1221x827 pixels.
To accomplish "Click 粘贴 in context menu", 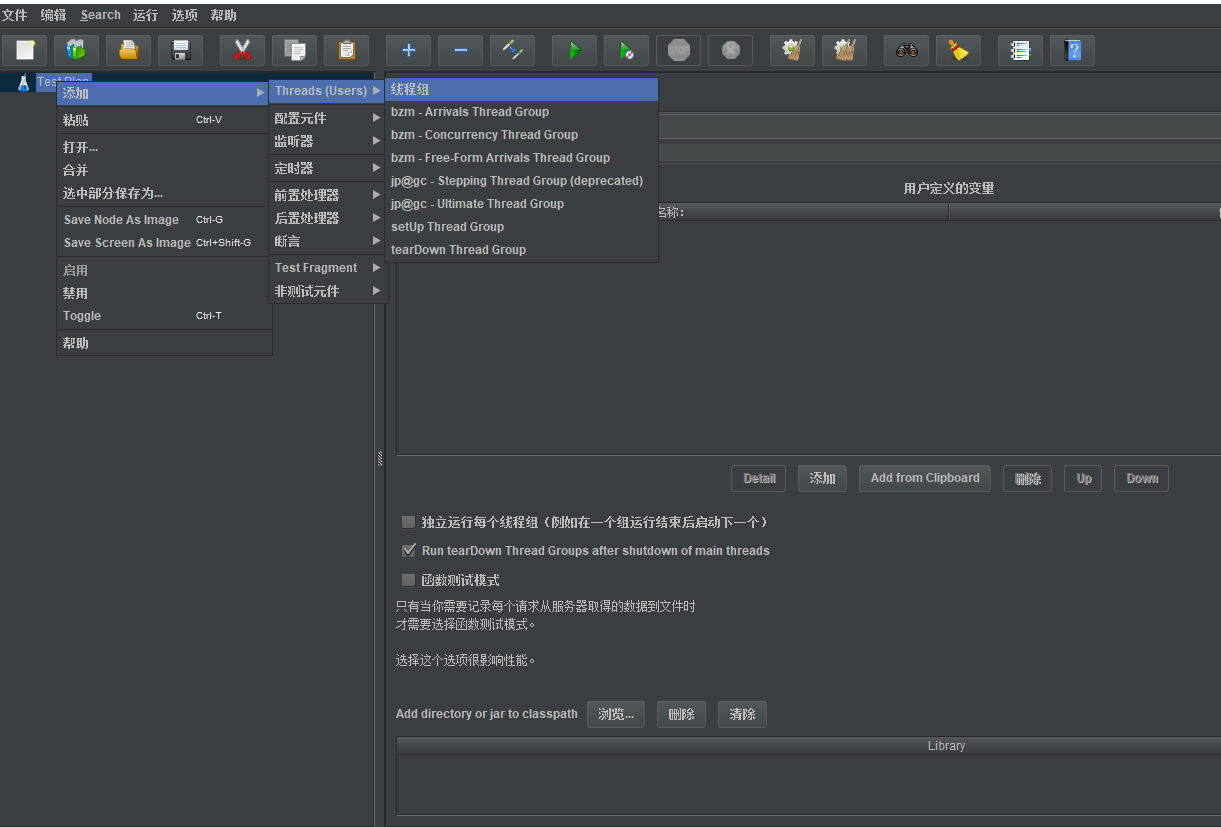I will coord(164,120).
